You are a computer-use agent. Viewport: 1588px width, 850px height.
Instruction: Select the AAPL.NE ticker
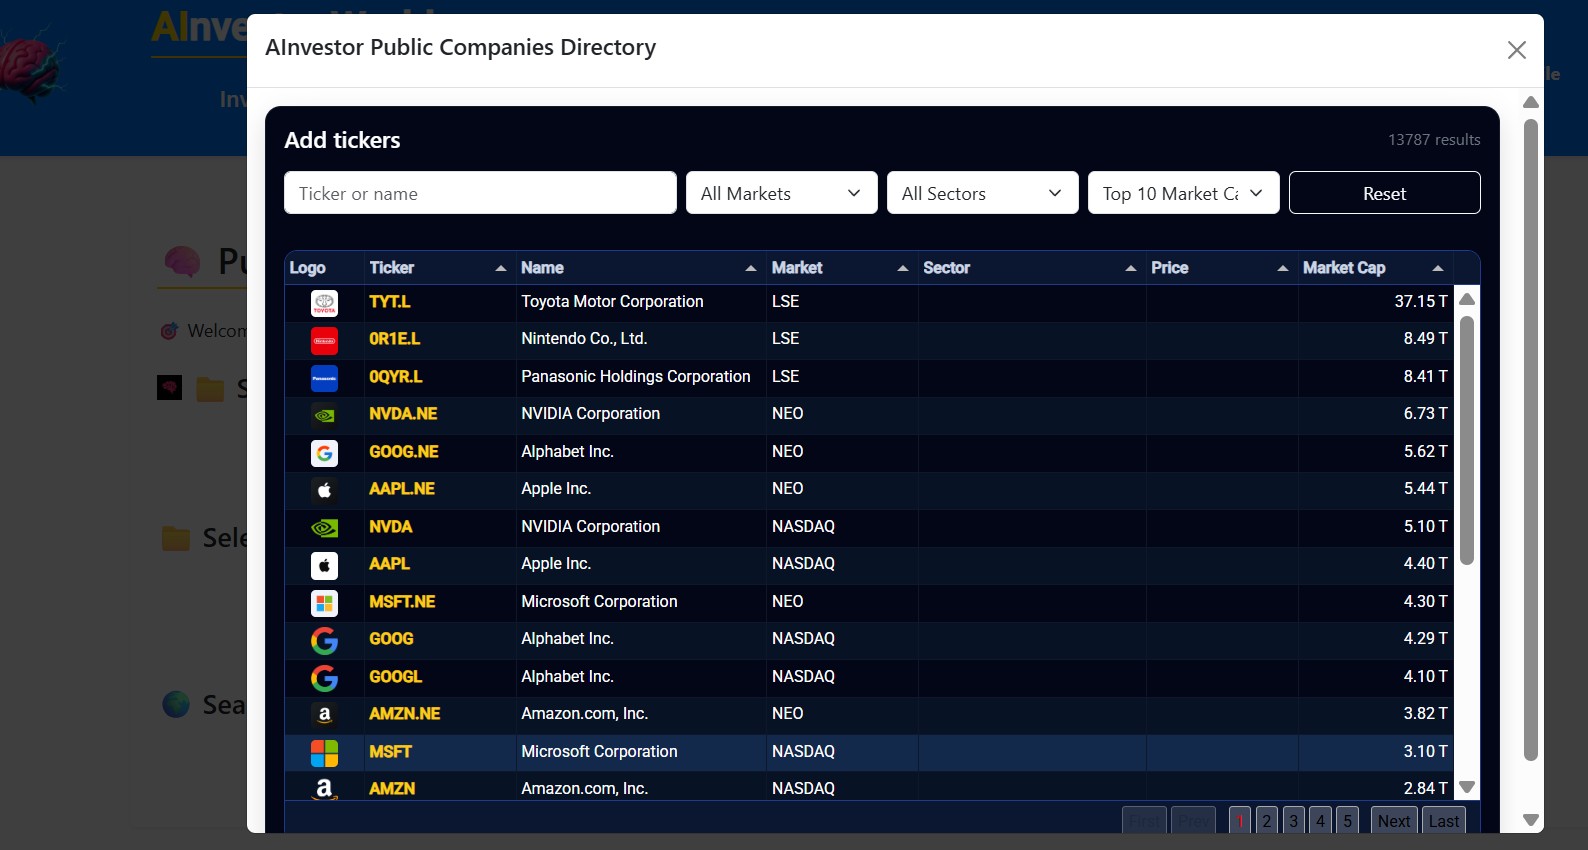(402, 489)
